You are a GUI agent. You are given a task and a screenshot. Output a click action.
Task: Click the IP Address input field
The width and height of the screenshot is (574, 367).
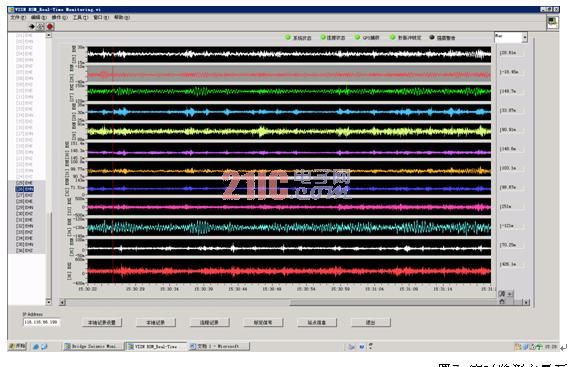(x=41, y=322)
